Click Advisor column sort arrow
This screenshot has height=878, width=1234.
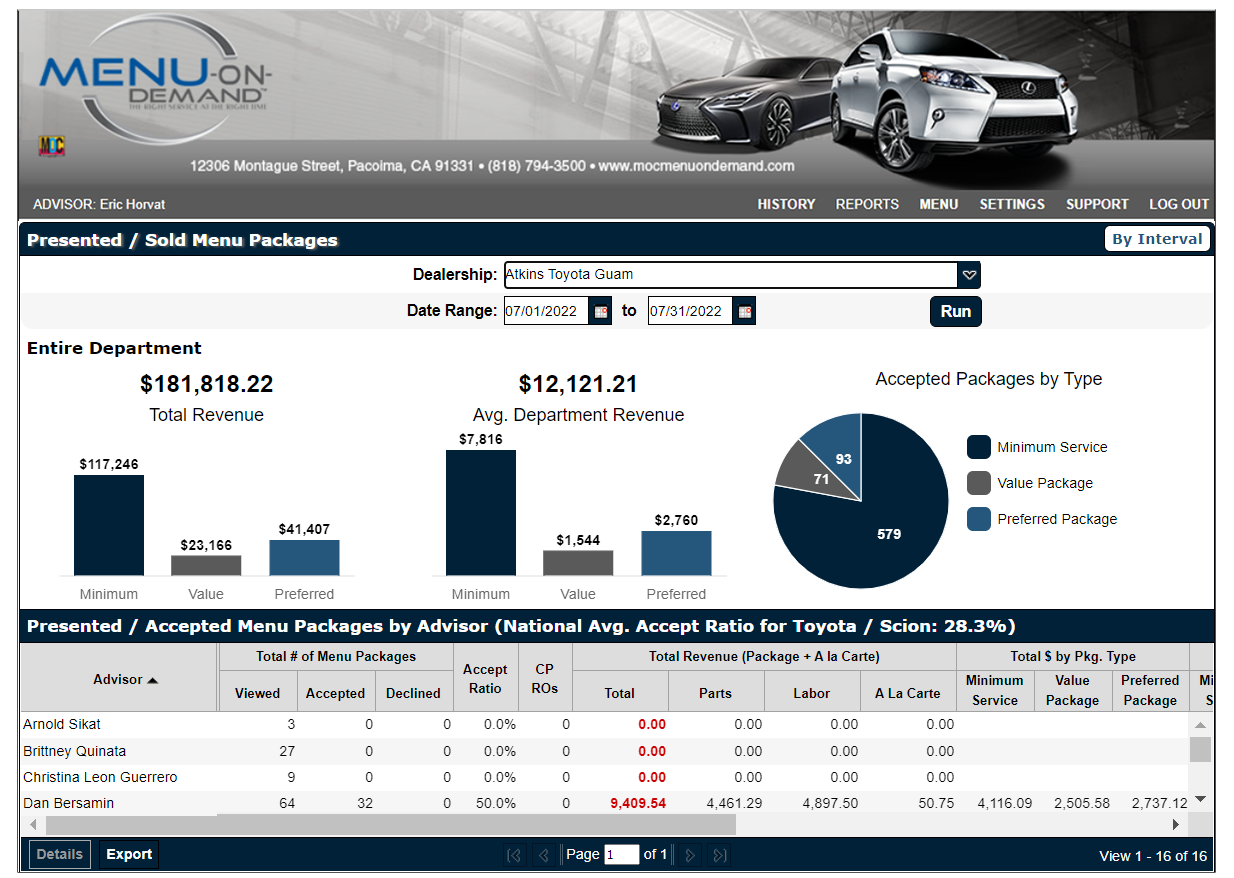(x=153, y=680)
